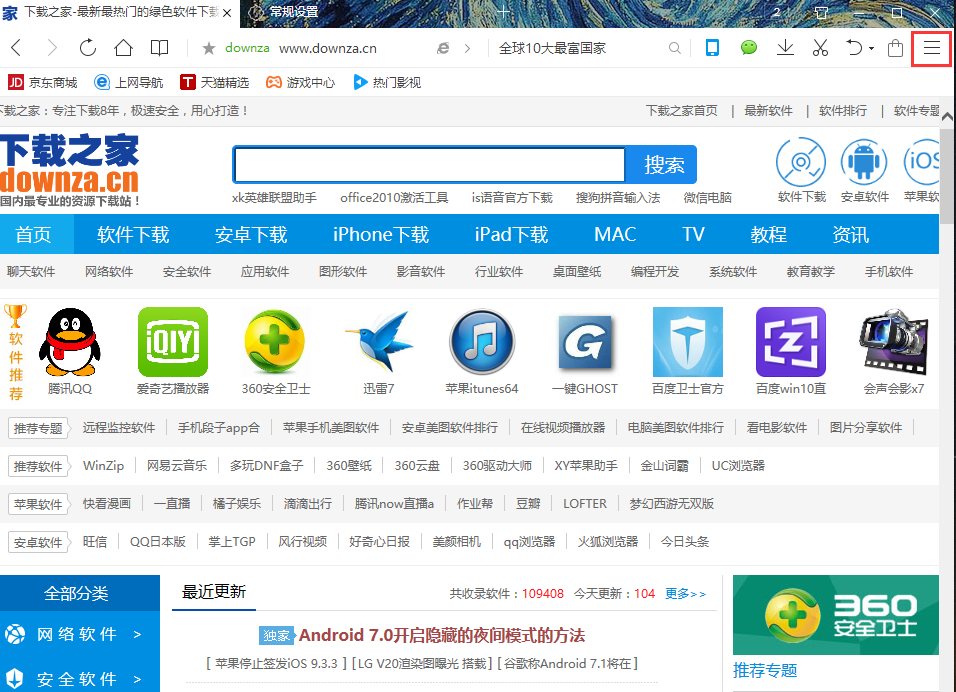Select the 腾讯QQ software icon
Image resolution: width=956 pixels, height=692 pixels.
click(69, 341)
